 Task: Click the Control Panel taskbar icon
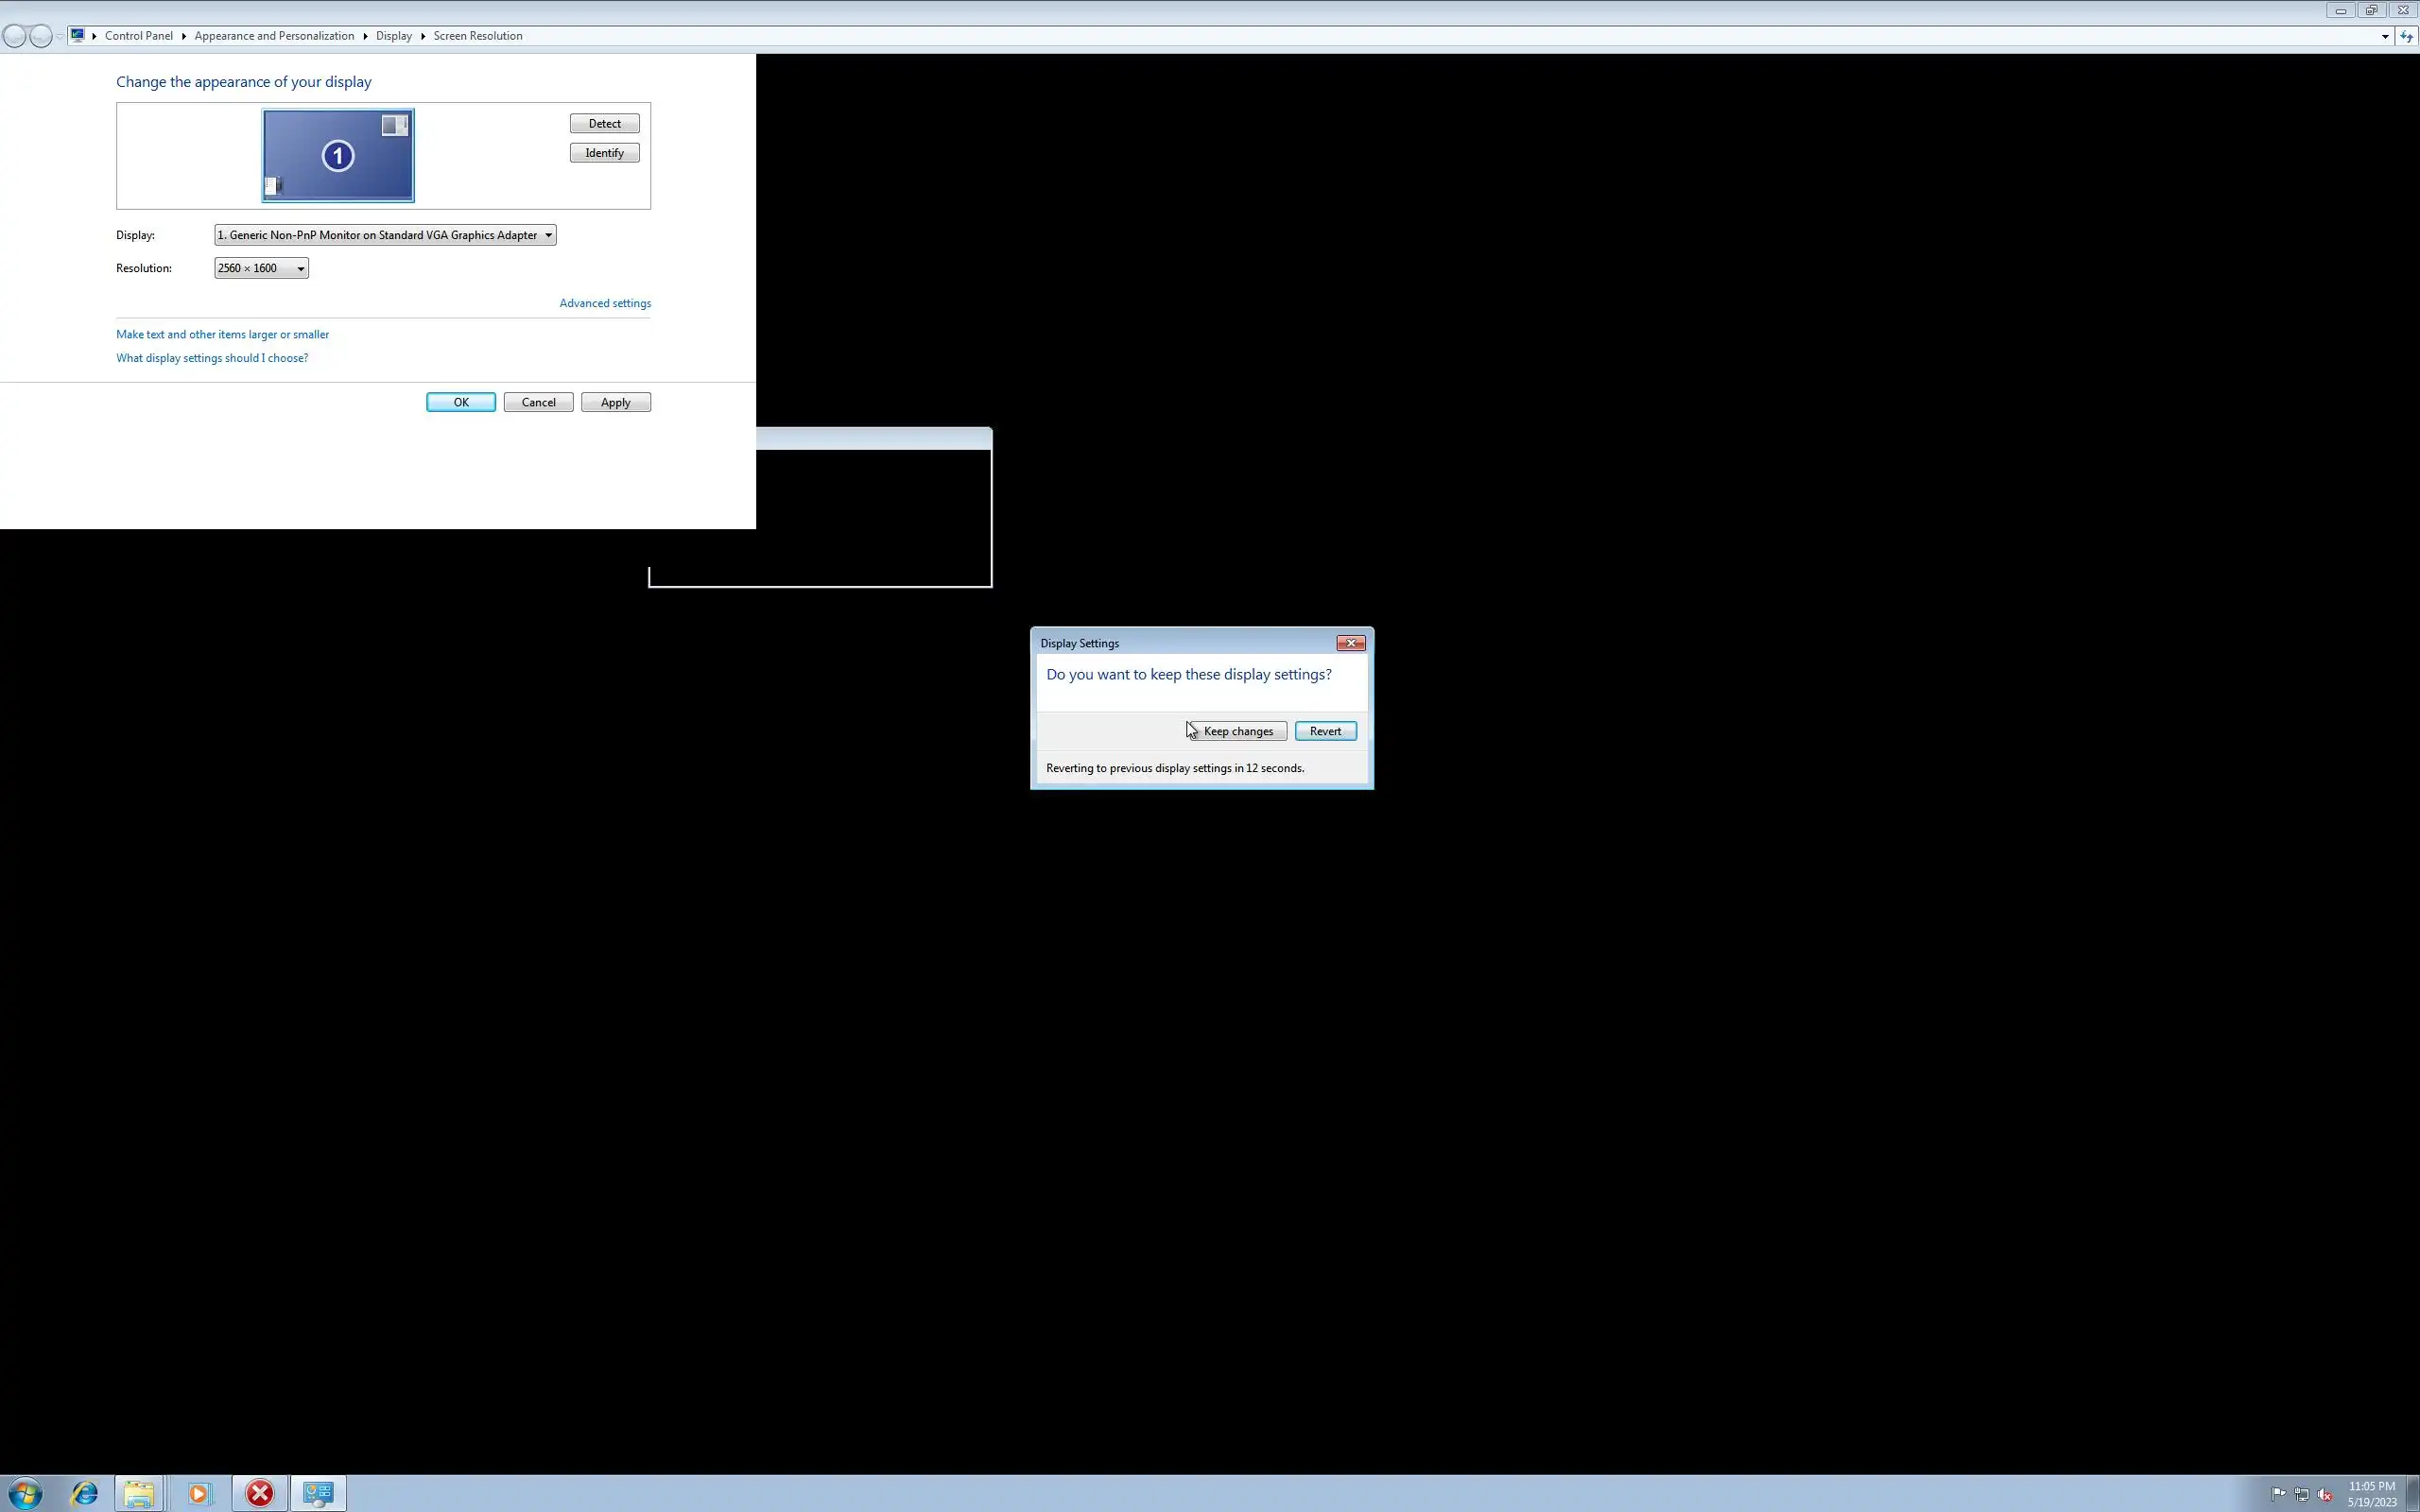pyautogui.click(x=318, y=1493)
